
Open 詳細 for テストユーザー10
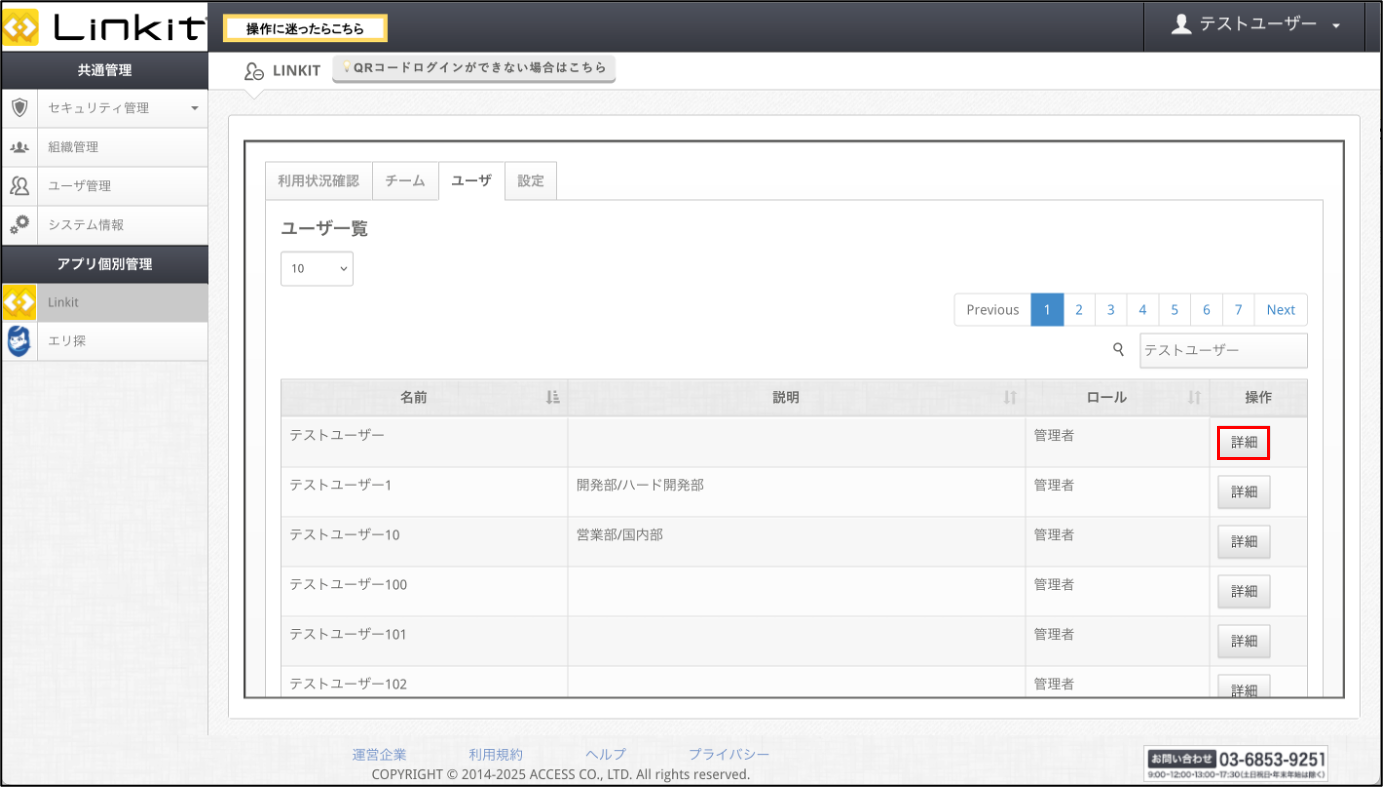(1243, 541)
